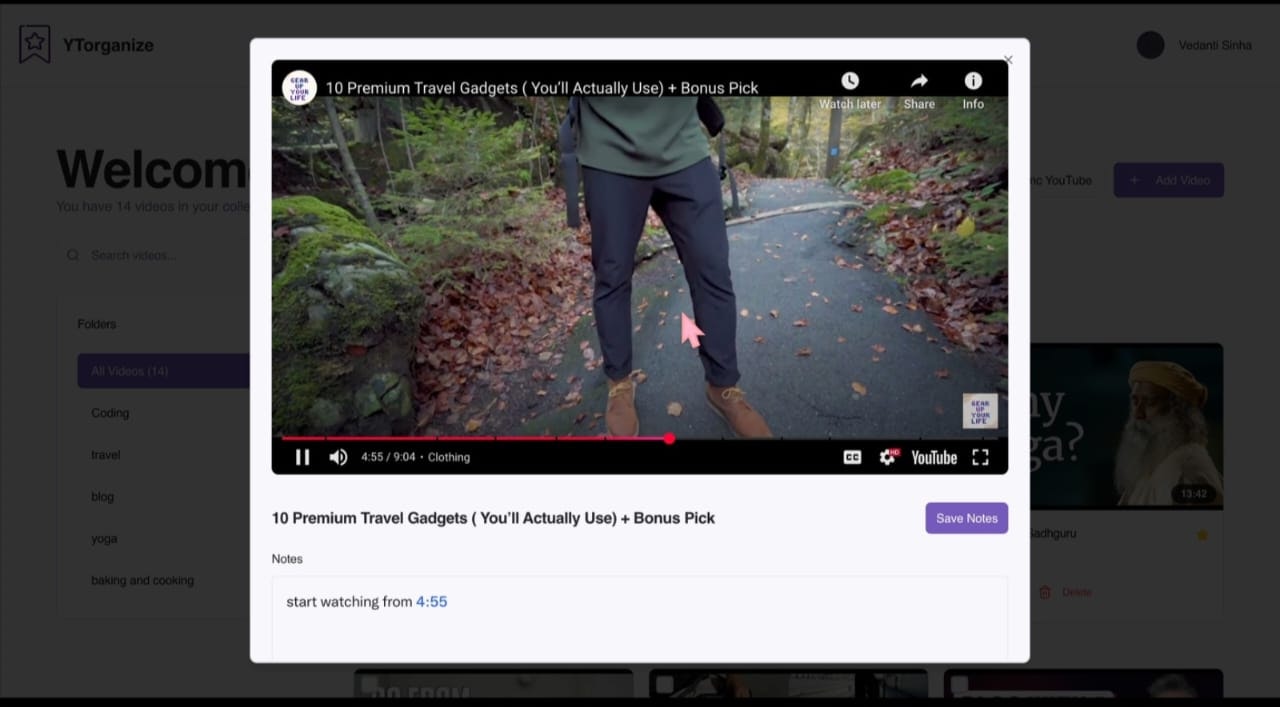The width and height of the screenshot is (1280, 707).
Task: Pause the video with the pause button
Action: pos(302,457)
